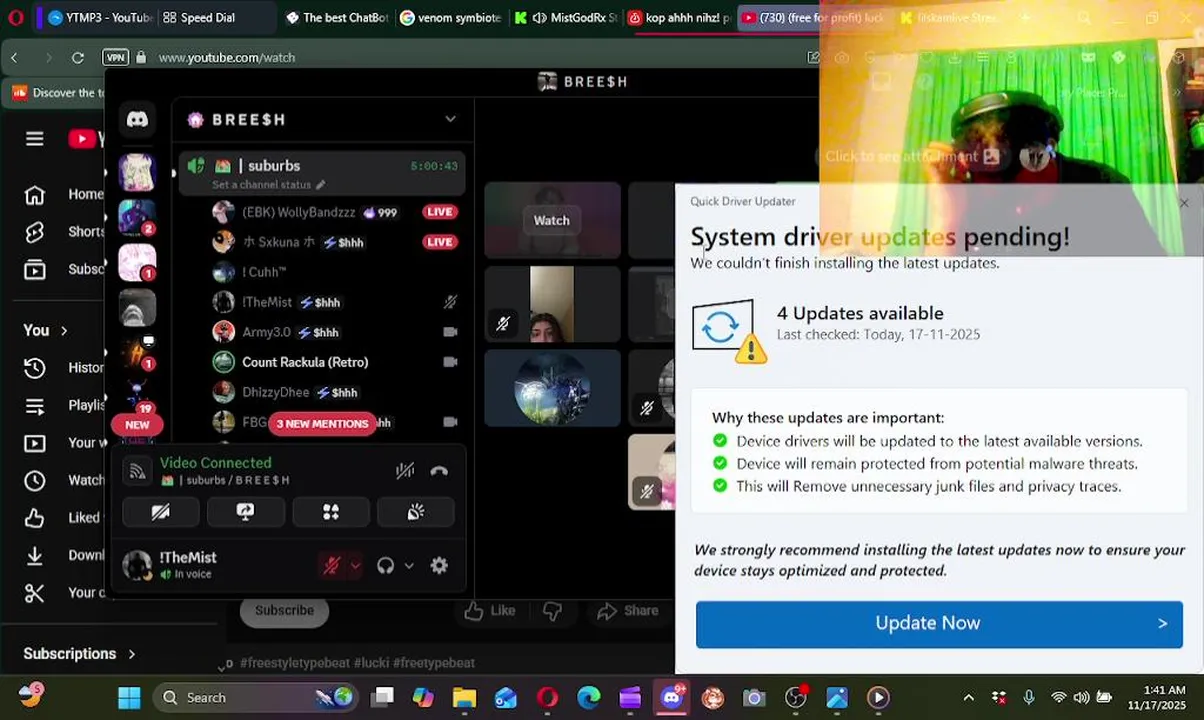Image resolution: width=1204 pixels, height=720 pixels.
Task: Turn on camera in Discord voice panel
Action: click(x=160, y=512)
